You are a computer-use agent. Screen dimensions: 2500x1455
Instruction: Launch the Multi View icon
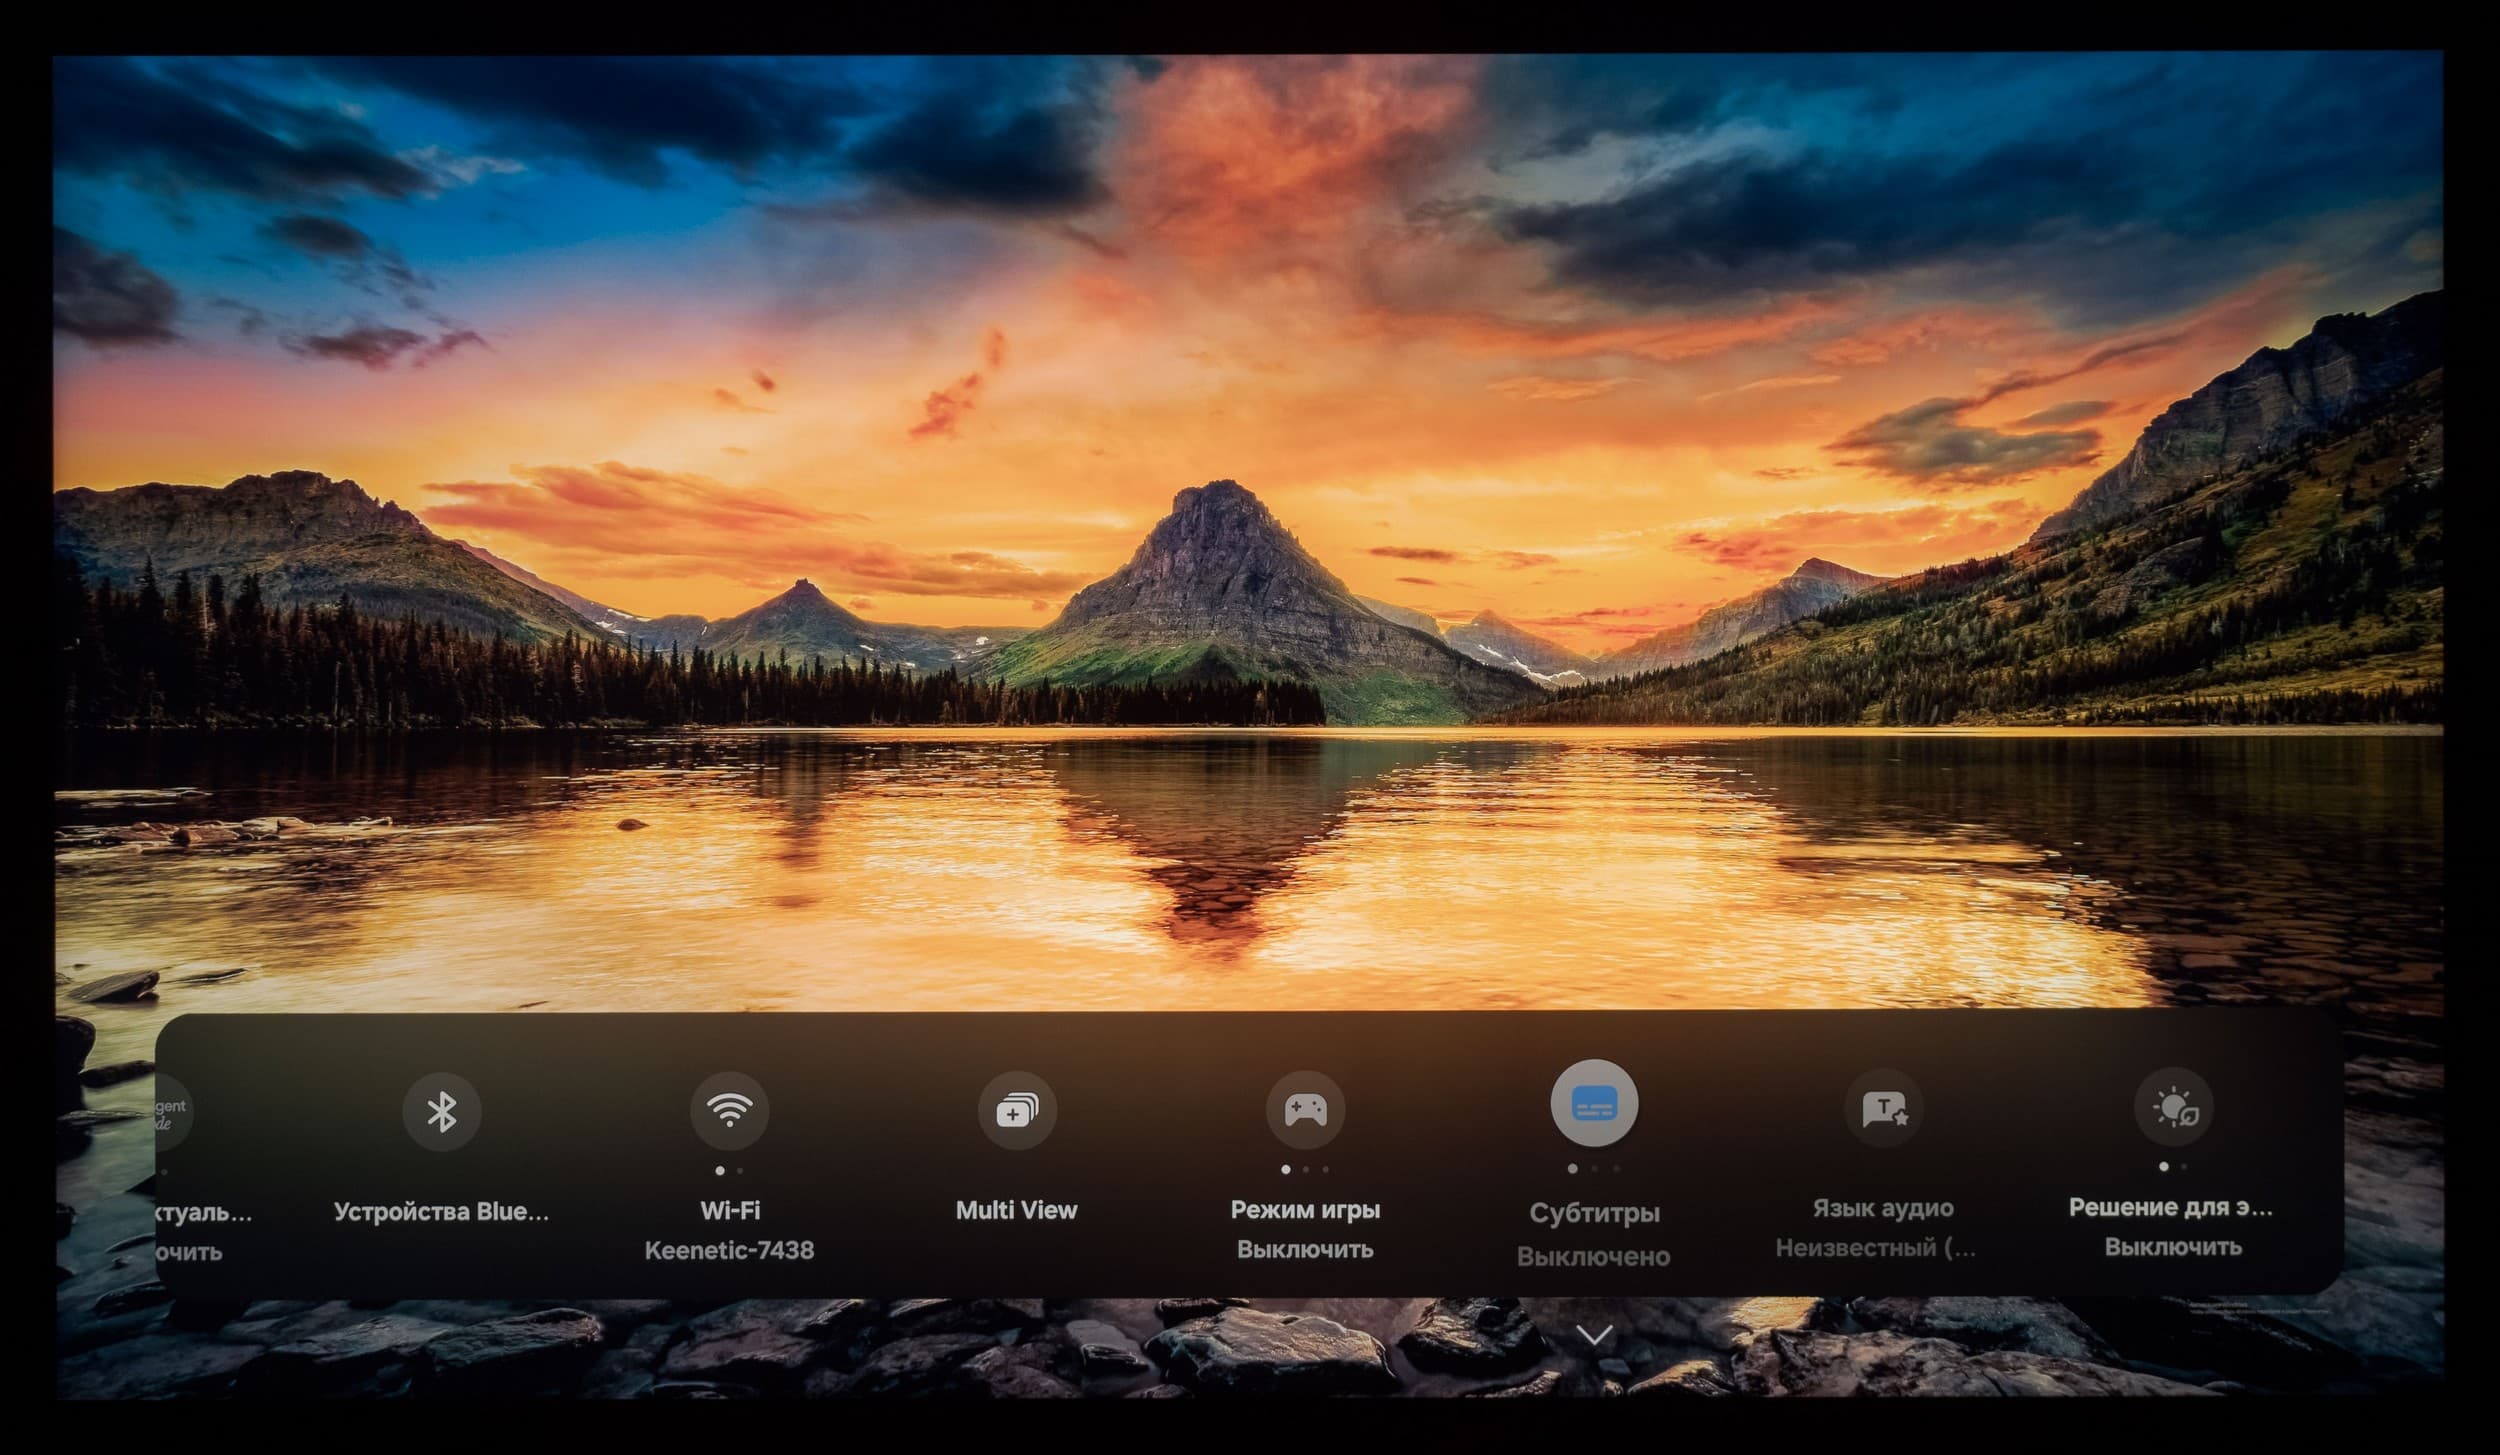[1016, 1110]
